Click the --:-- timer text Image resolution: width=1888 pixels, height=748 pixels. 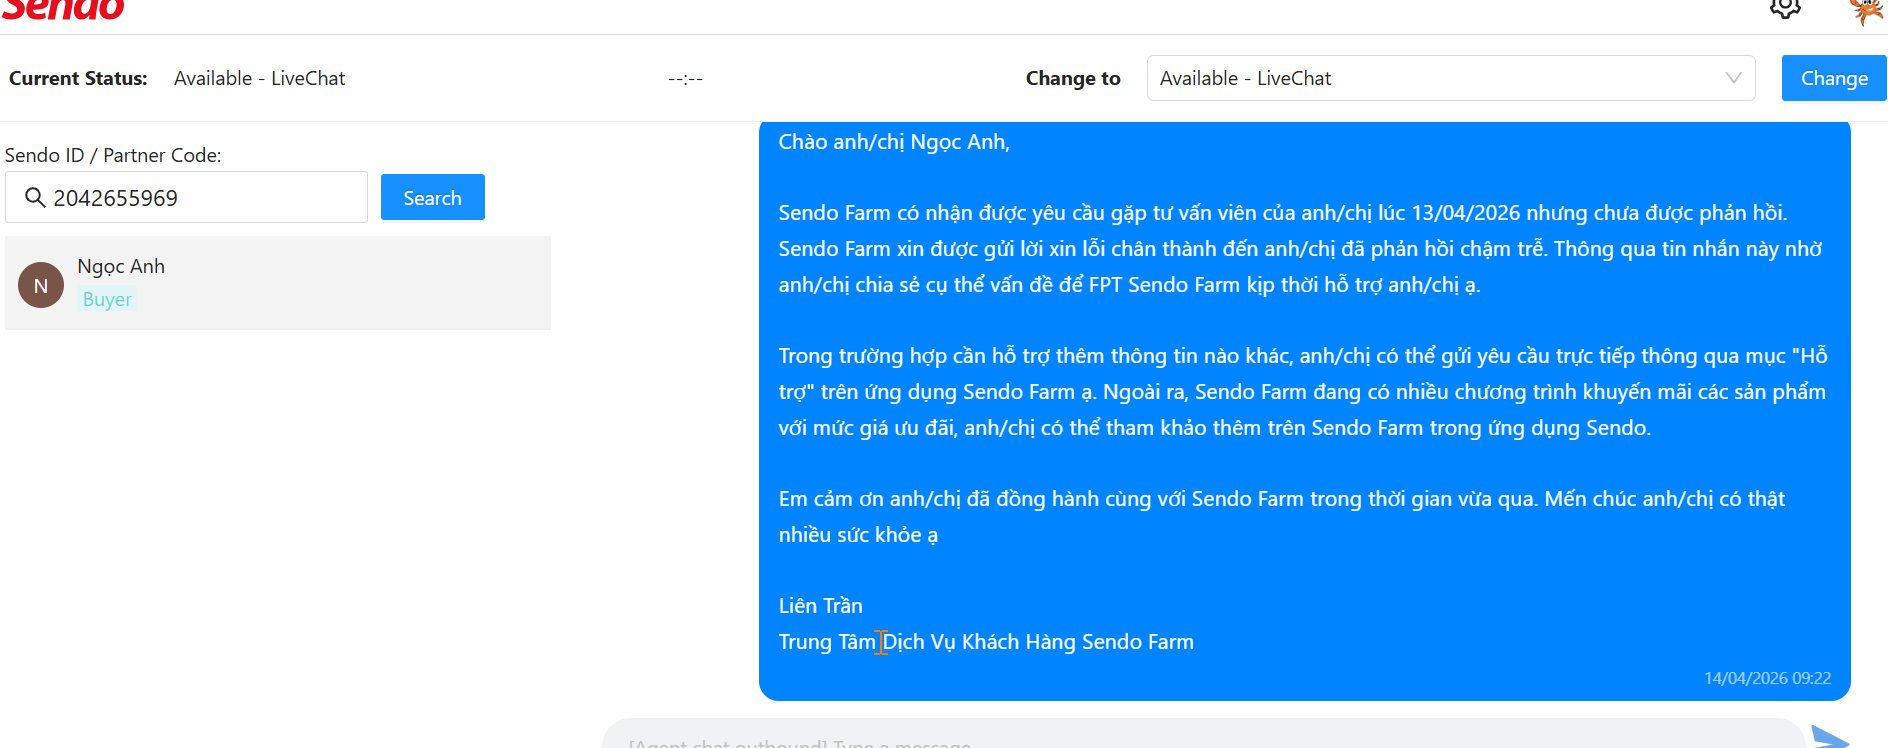(686, 78)
